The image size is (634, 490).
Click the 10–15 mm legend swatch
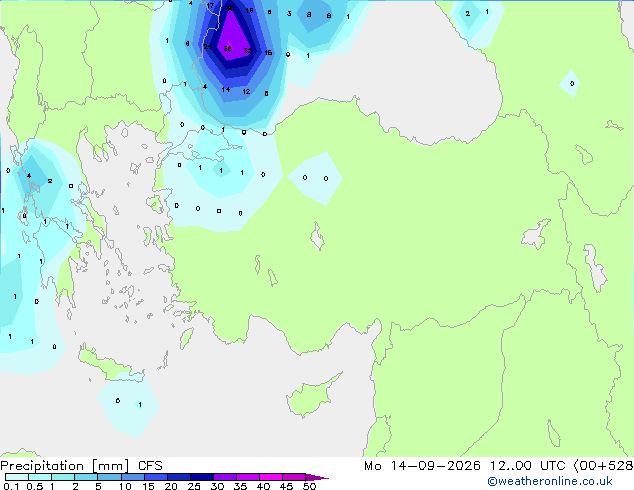tap(132, 477)
